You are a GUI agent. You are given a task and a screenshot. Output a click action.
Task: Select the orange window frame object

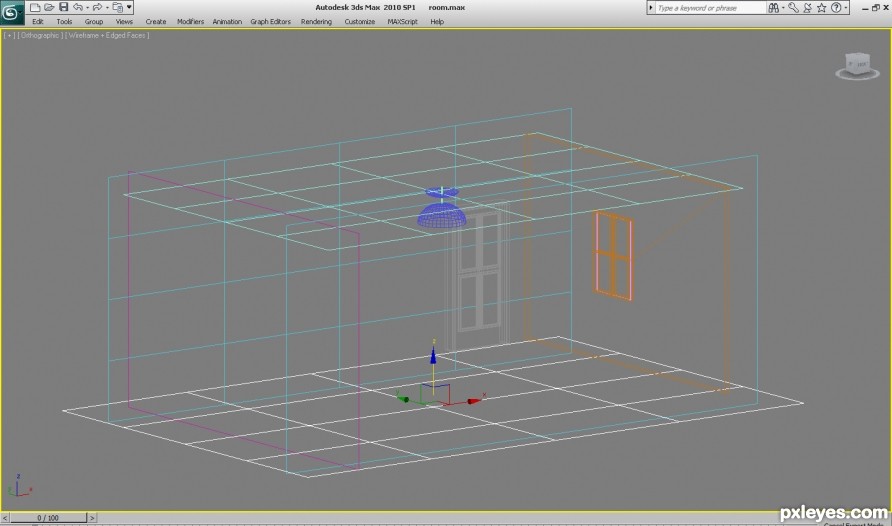point(614,255)
